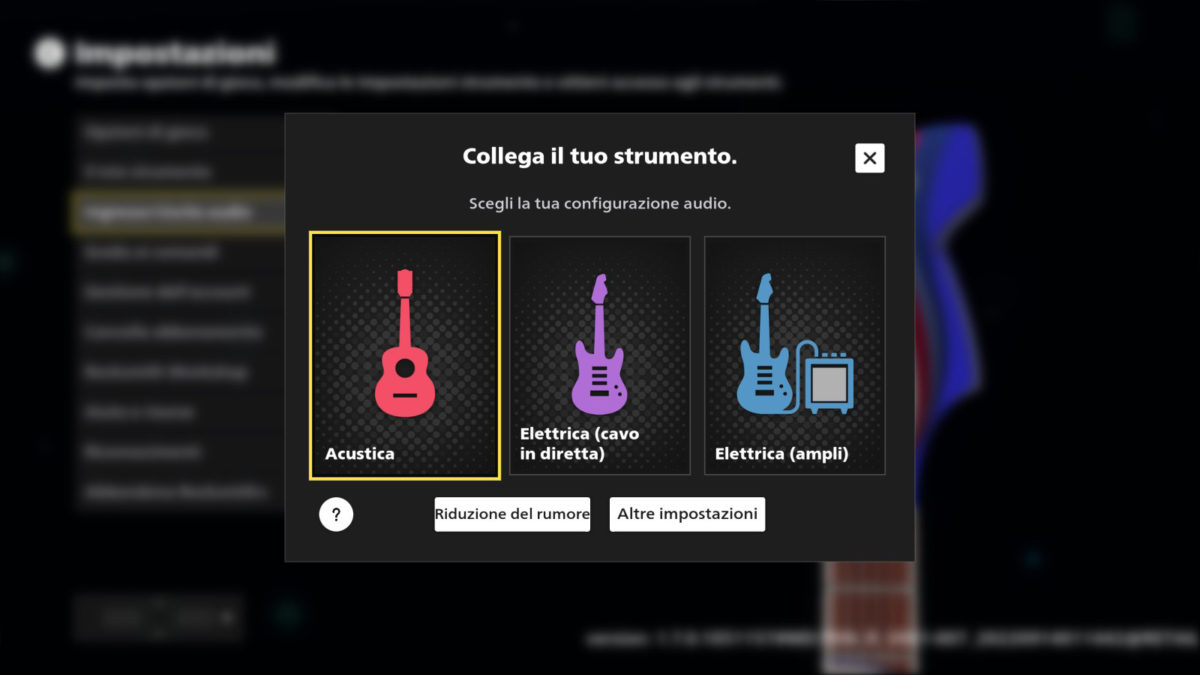
Task: Select the Acustica label
Action: click(360, 453)
